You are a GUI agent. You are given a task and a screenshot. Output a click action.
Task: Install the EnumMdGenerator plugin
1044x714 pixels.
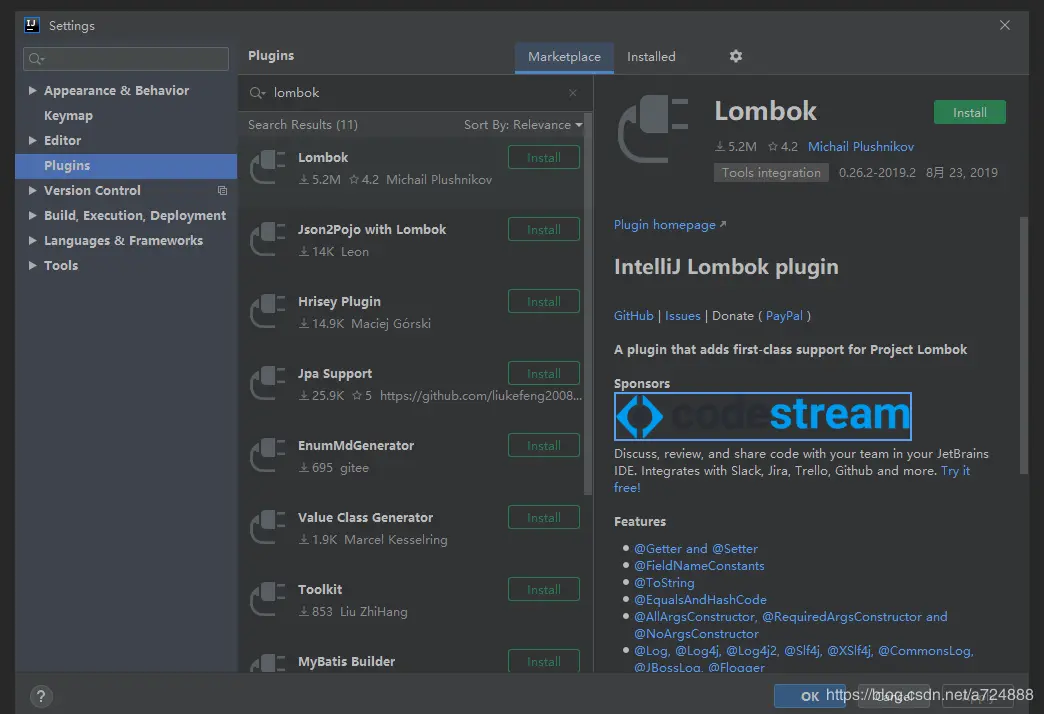pyautogui.click(x=543, y=446)
